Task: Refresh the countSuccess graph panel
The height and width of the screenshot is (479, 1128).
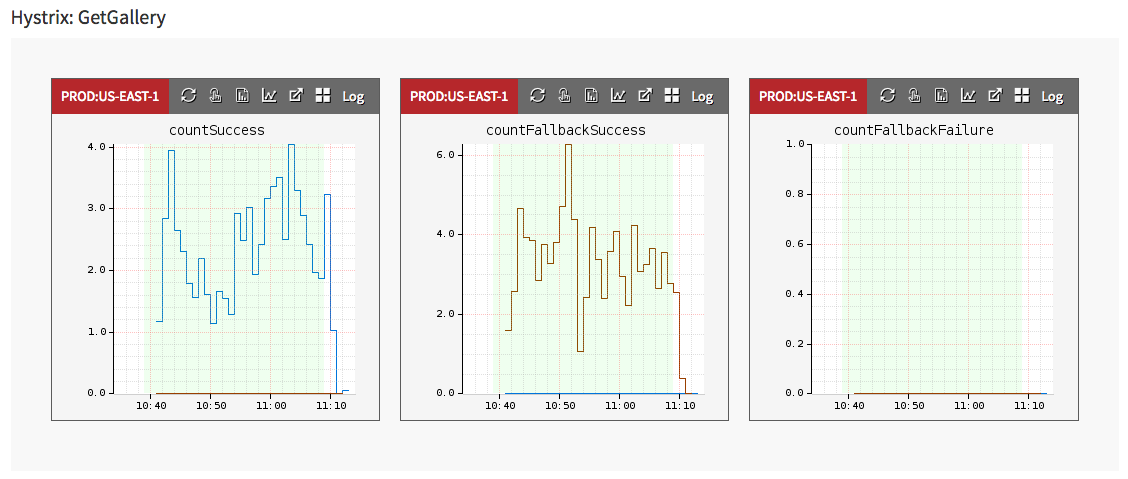Action: pyautogui.click(x=188, y=96)
